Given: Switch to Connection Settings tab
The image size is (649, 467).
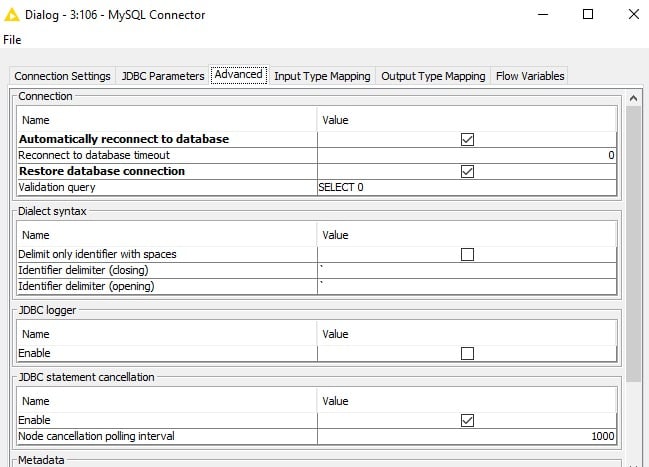Looking at the screenshot, I should 62,76.
